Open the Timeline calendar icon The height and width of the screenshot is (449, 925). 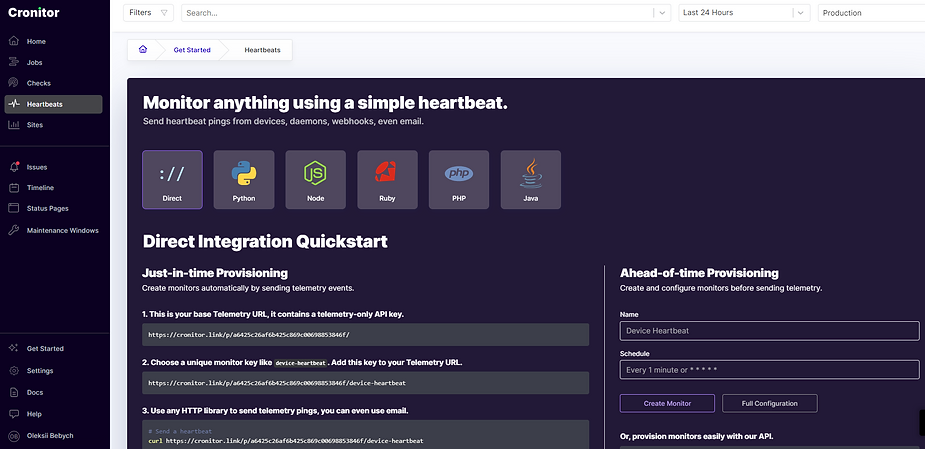[14, 188]
